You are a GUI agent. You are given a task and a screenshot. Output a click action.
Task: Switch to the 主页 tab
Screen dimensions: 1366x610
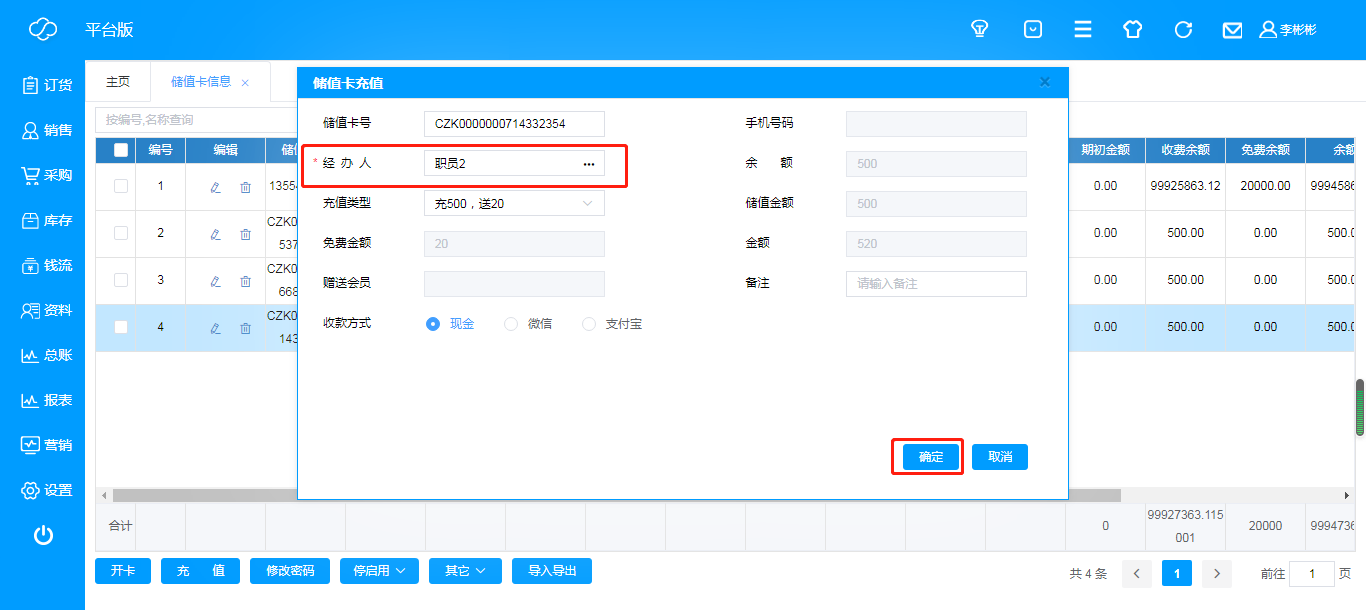[118, 82]
